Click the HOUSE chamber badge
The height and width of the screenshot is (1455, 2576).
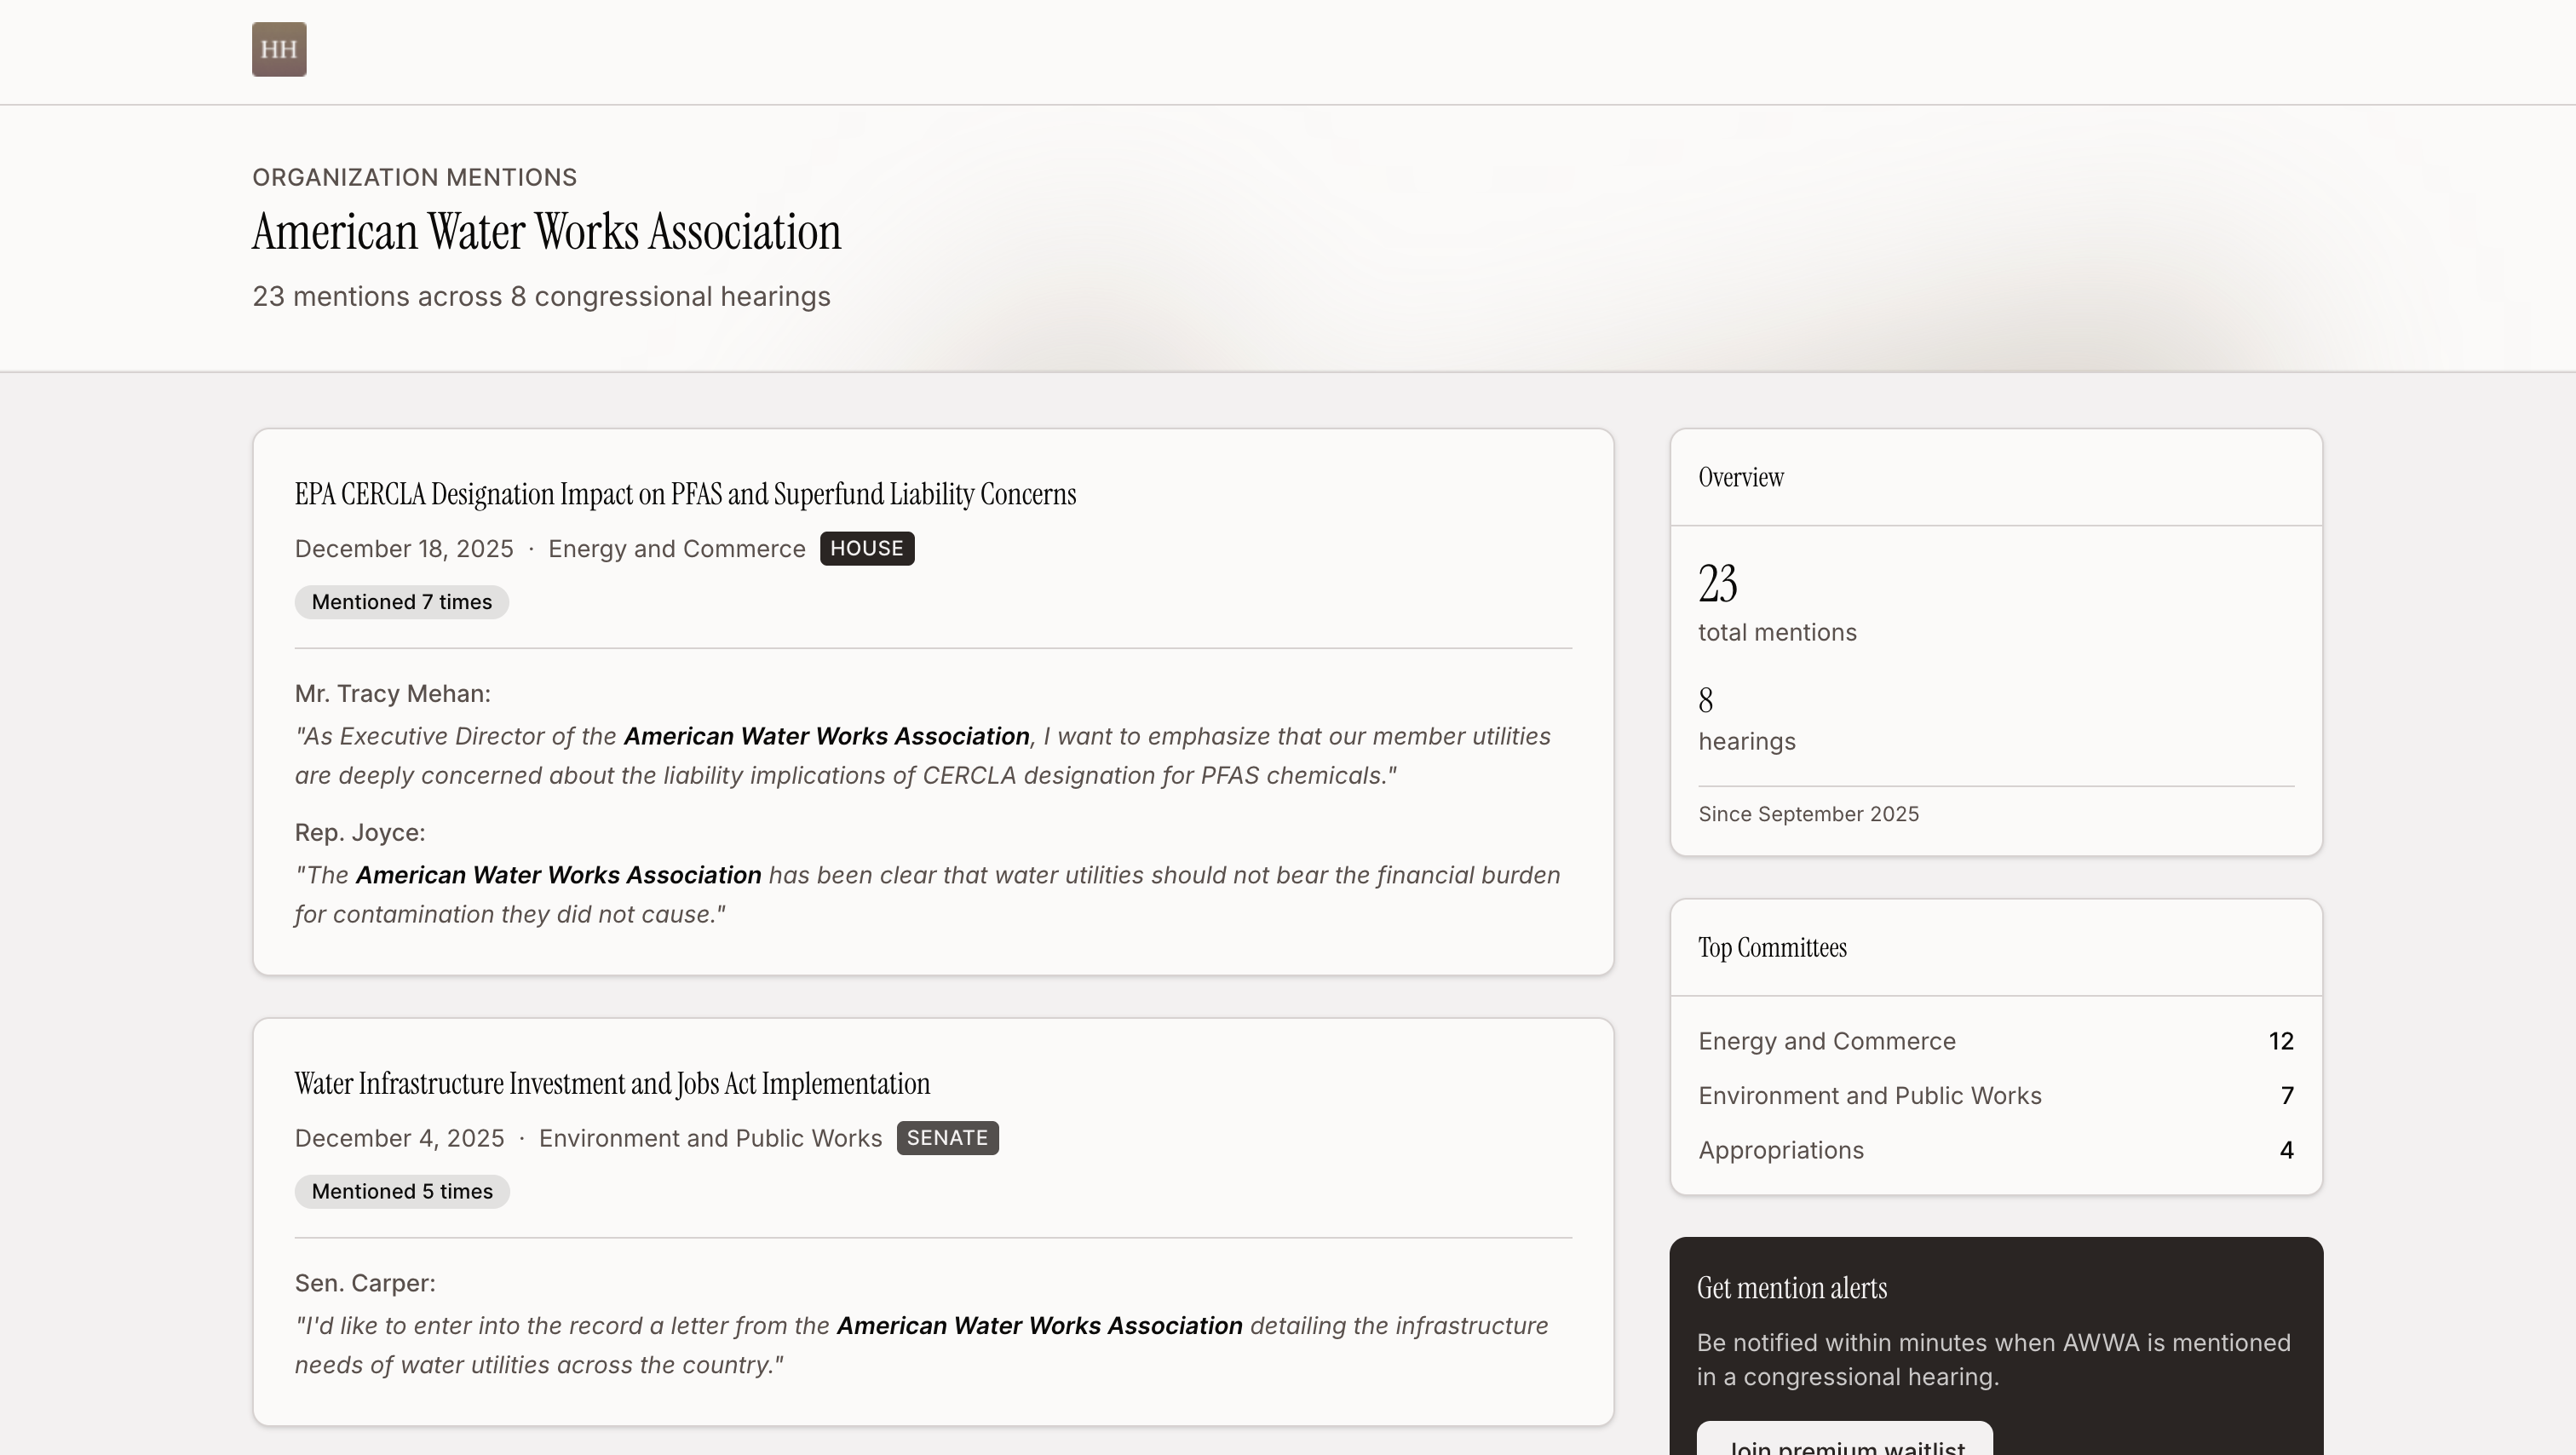[x=866, y=548]
